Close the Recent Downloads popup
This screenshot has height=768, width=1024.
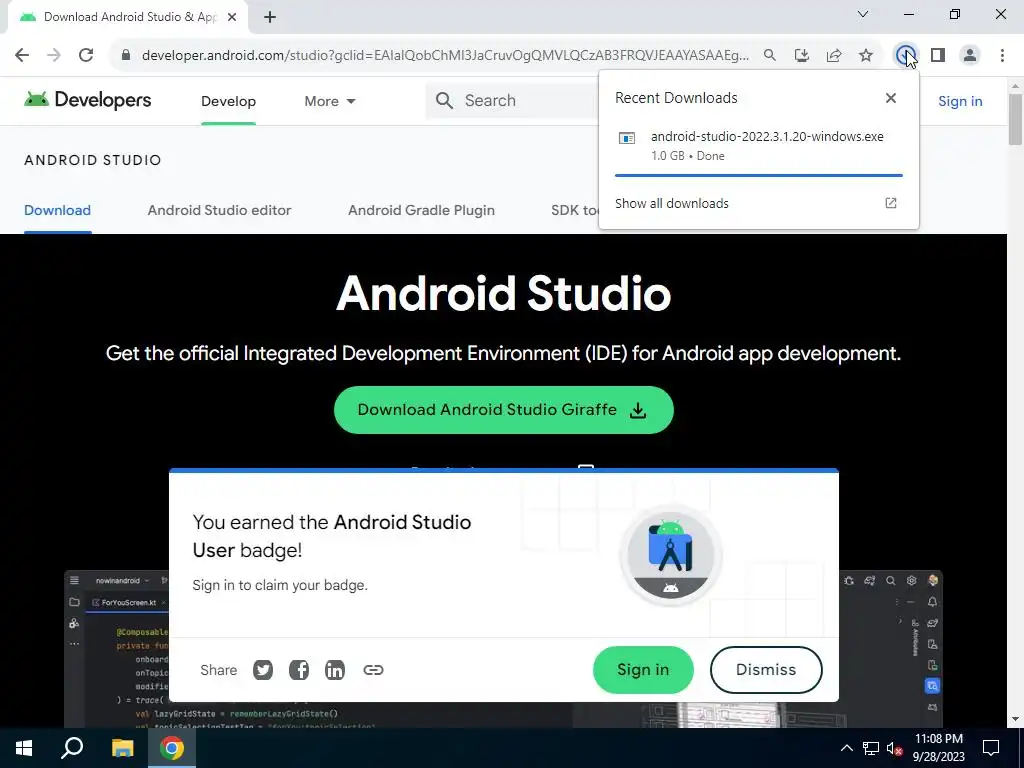(891, 98)
